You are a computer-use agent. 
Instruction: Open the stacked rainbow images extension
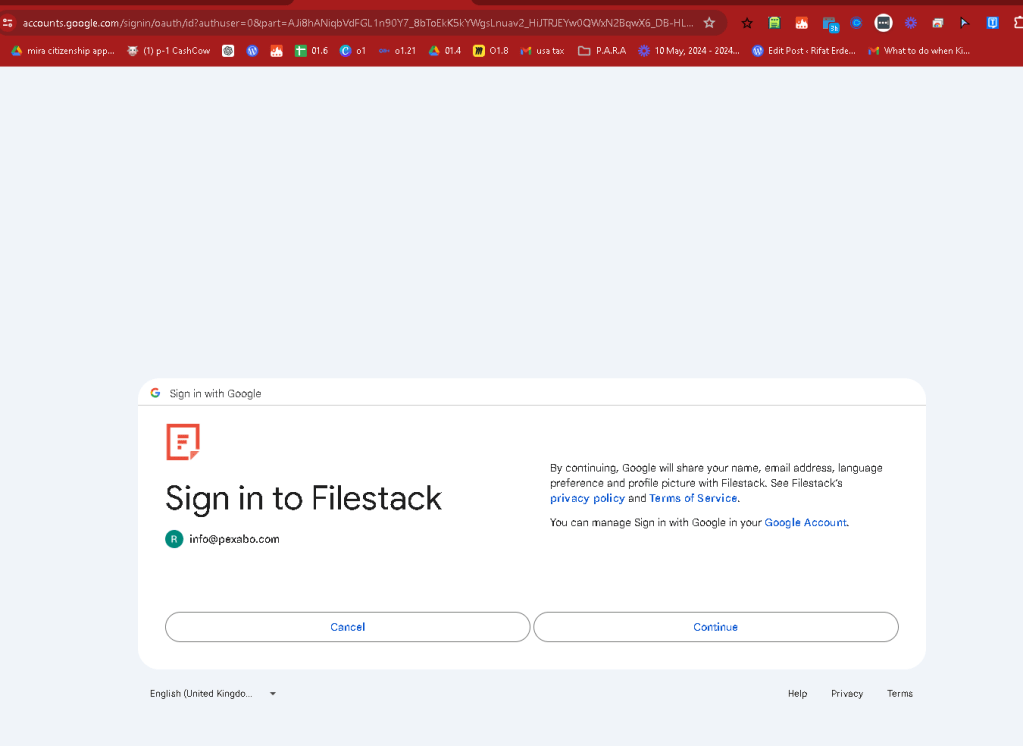pos(938,23)
